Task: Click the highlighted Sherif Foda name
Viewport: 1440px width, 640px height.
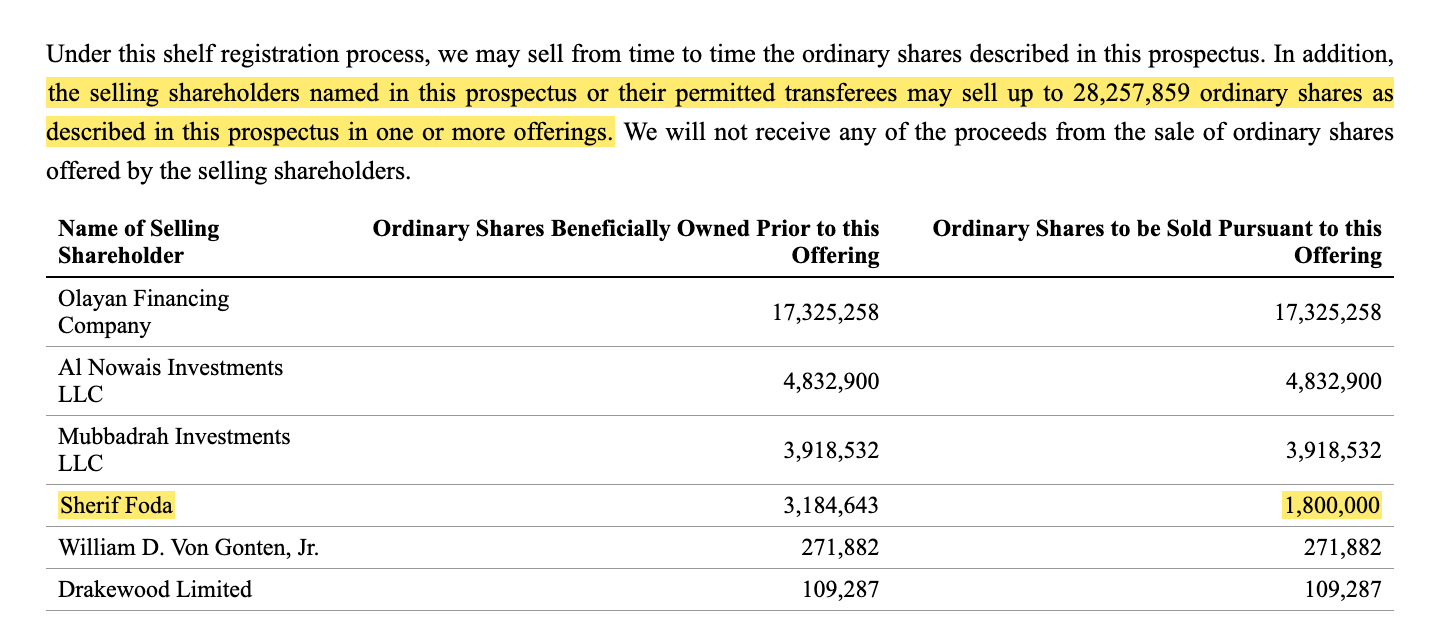Action: pyautogui.click(x=116, y=506)
